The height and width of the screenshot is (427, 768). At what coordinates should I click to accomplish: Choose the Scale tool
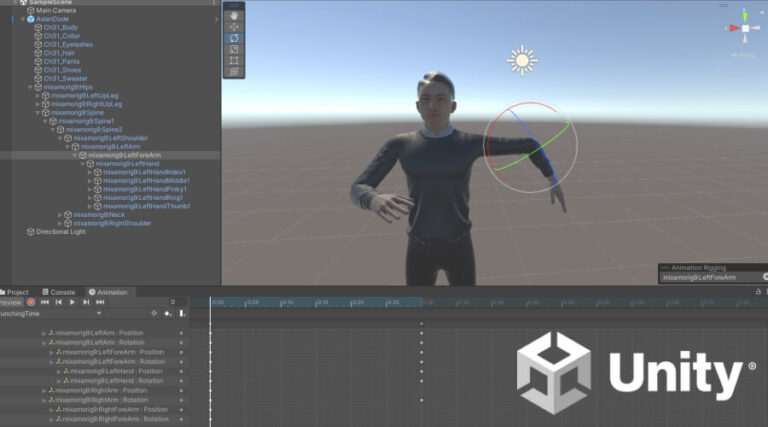[234, 49]
